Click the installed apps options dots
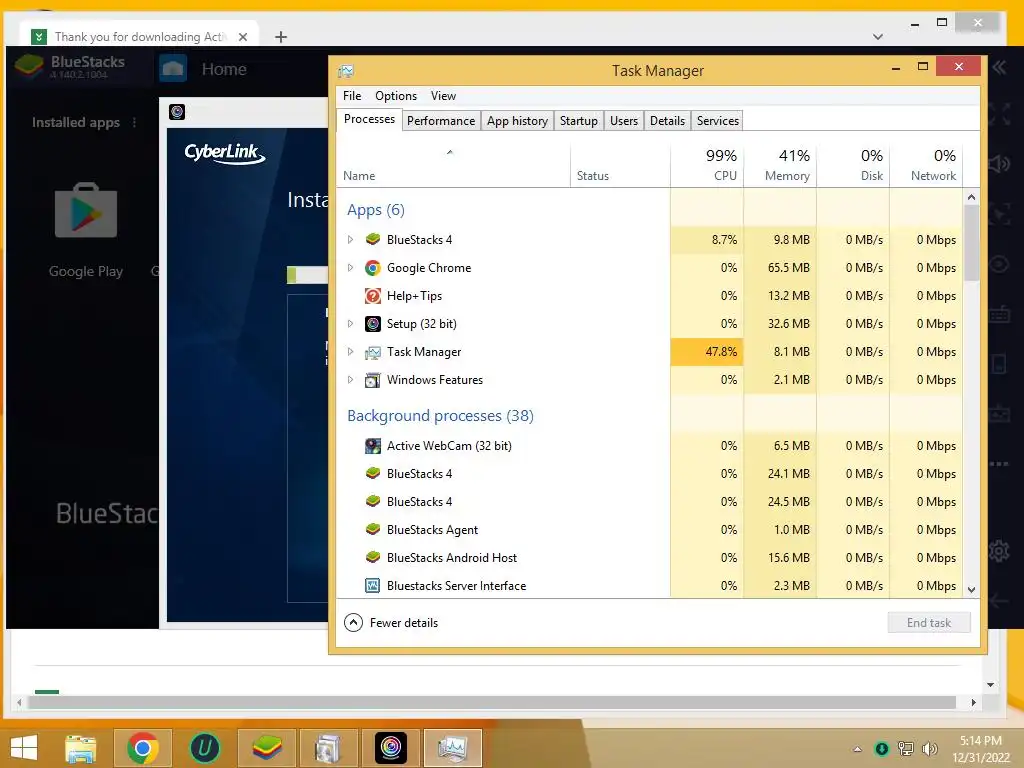Image resolution: width=1024 pixels, height=768 pixels. (x=135, y=122)
